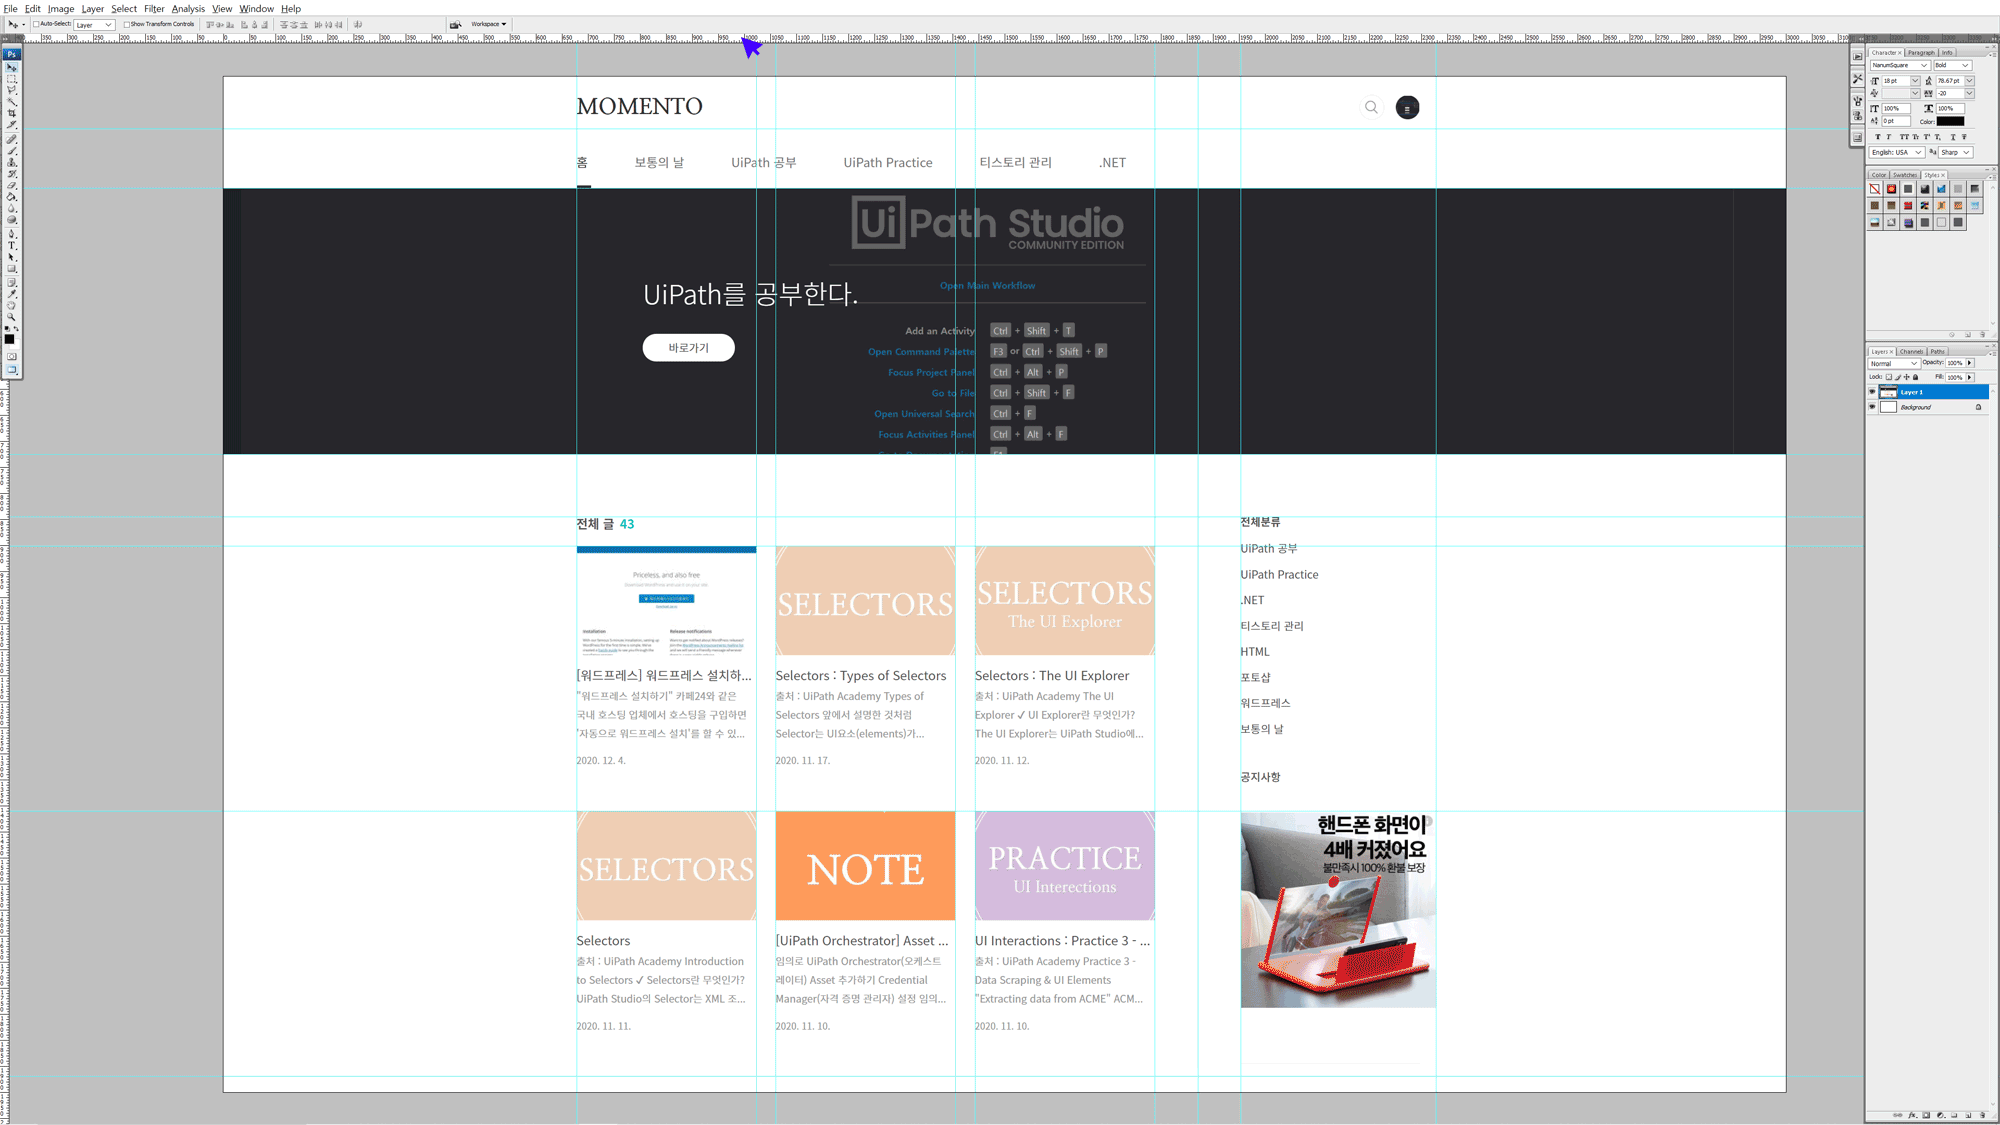Enable Show Transform Controls checkbox
The width and height of the screenshot is (2000, 1125).
pos(127,24)
